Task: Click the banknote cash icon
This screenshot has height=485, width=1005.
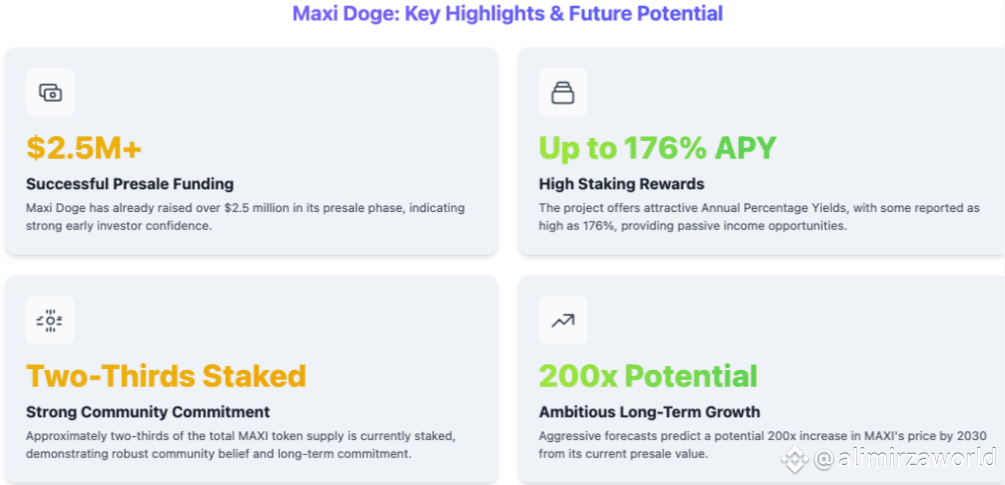Action: point(50,92)
